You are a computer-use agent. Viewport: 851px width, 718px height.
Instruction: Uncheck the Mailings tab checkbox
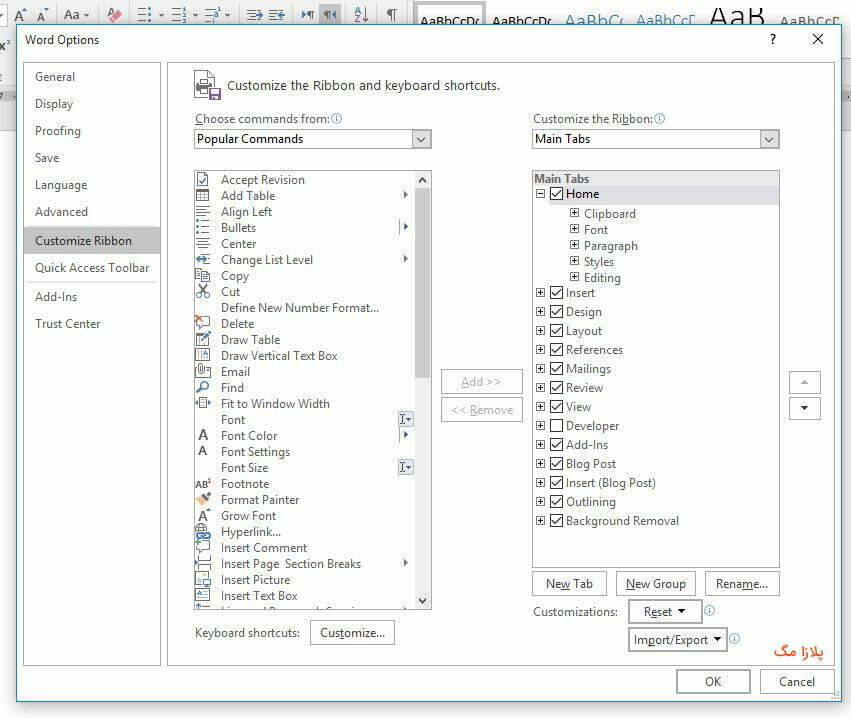(556, 368)
